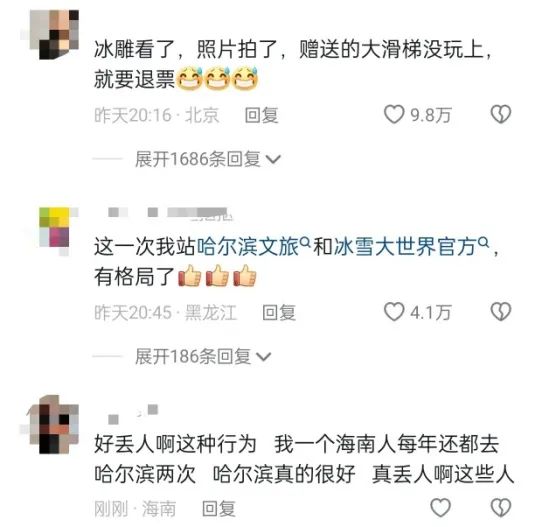Like the Beijing comment with 9.8万 likes
The width and height of the screenshot is (542, 527).
(394, 114)
